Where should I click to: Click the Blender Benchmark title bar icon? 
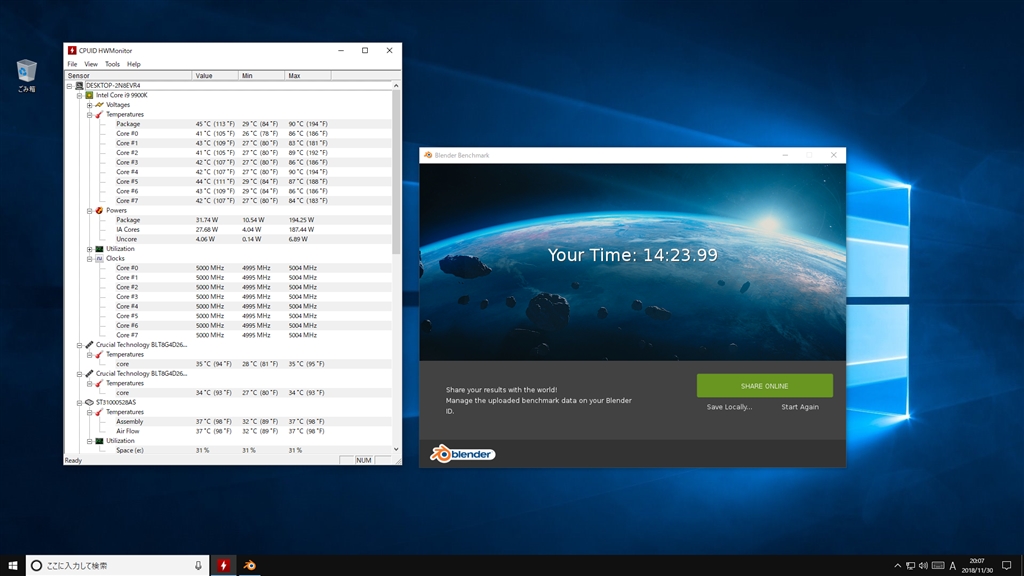pyautogui.click(x=428, y=155)
